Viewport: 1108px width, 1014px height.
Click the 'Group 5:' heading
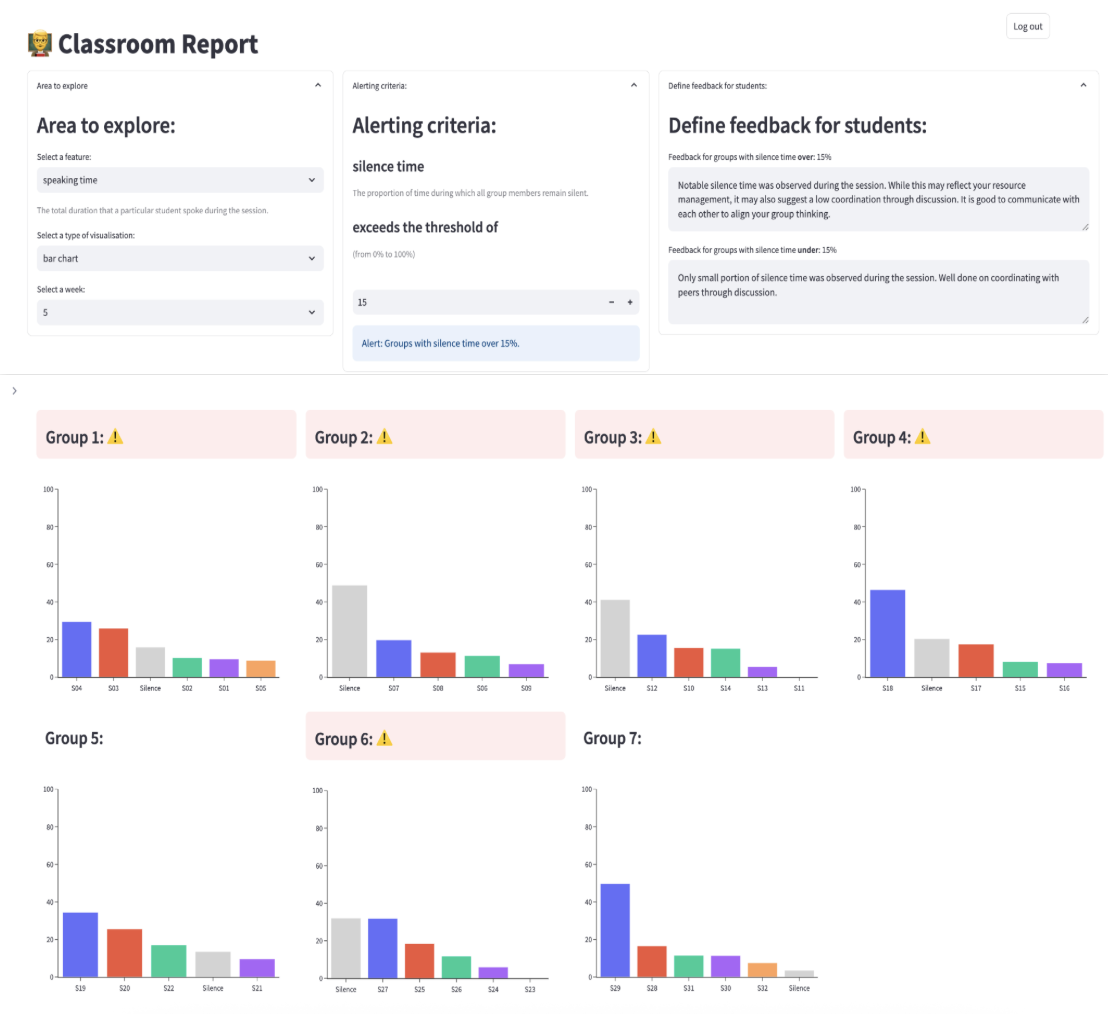(74, 738)
